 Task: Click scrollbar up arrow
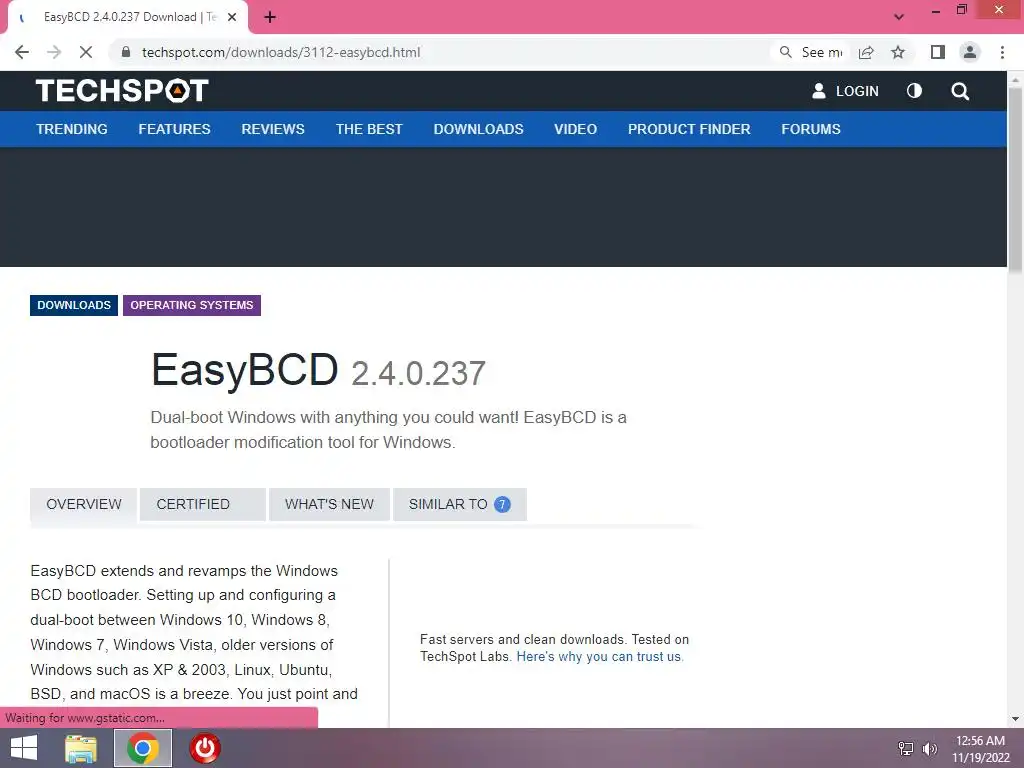coord(1016,78)
